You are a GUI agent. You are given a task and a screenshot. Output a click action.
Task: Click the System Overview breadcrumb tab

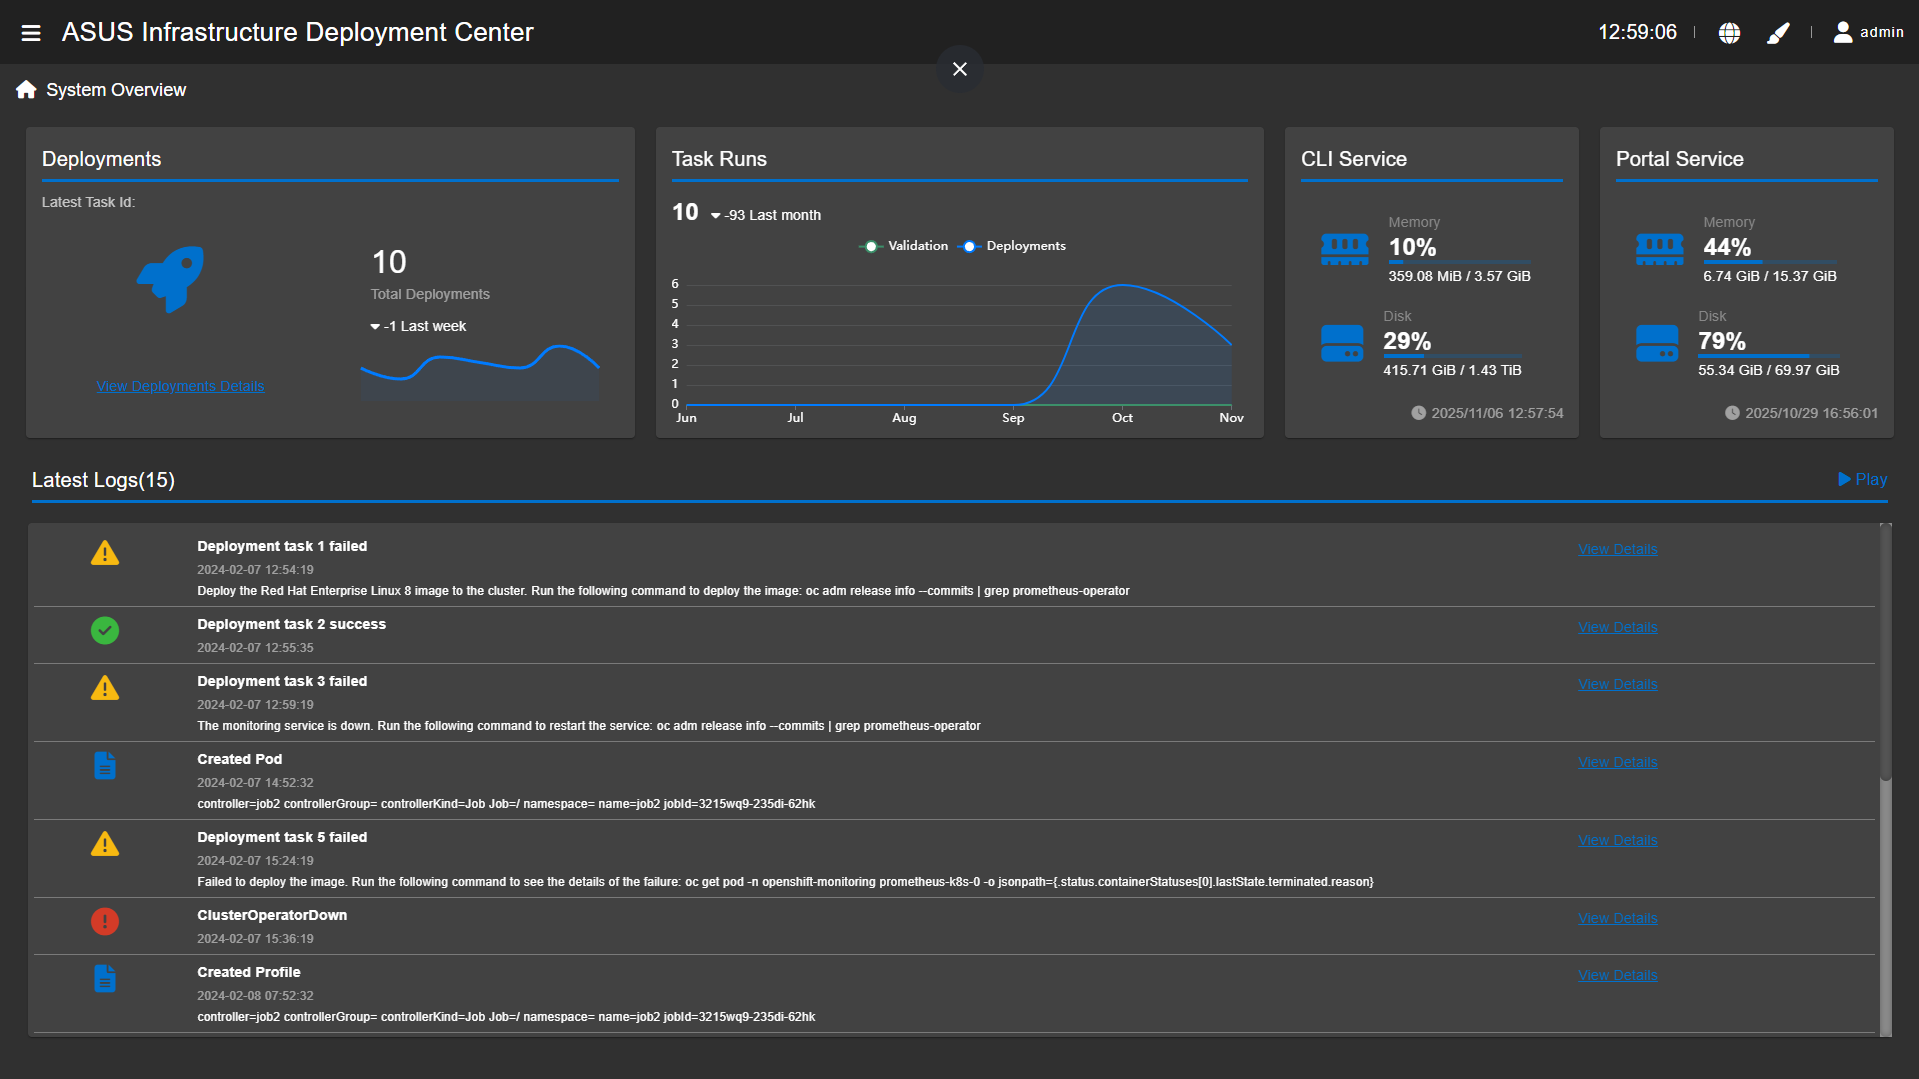pyautogui.click(x=116, y=90)
